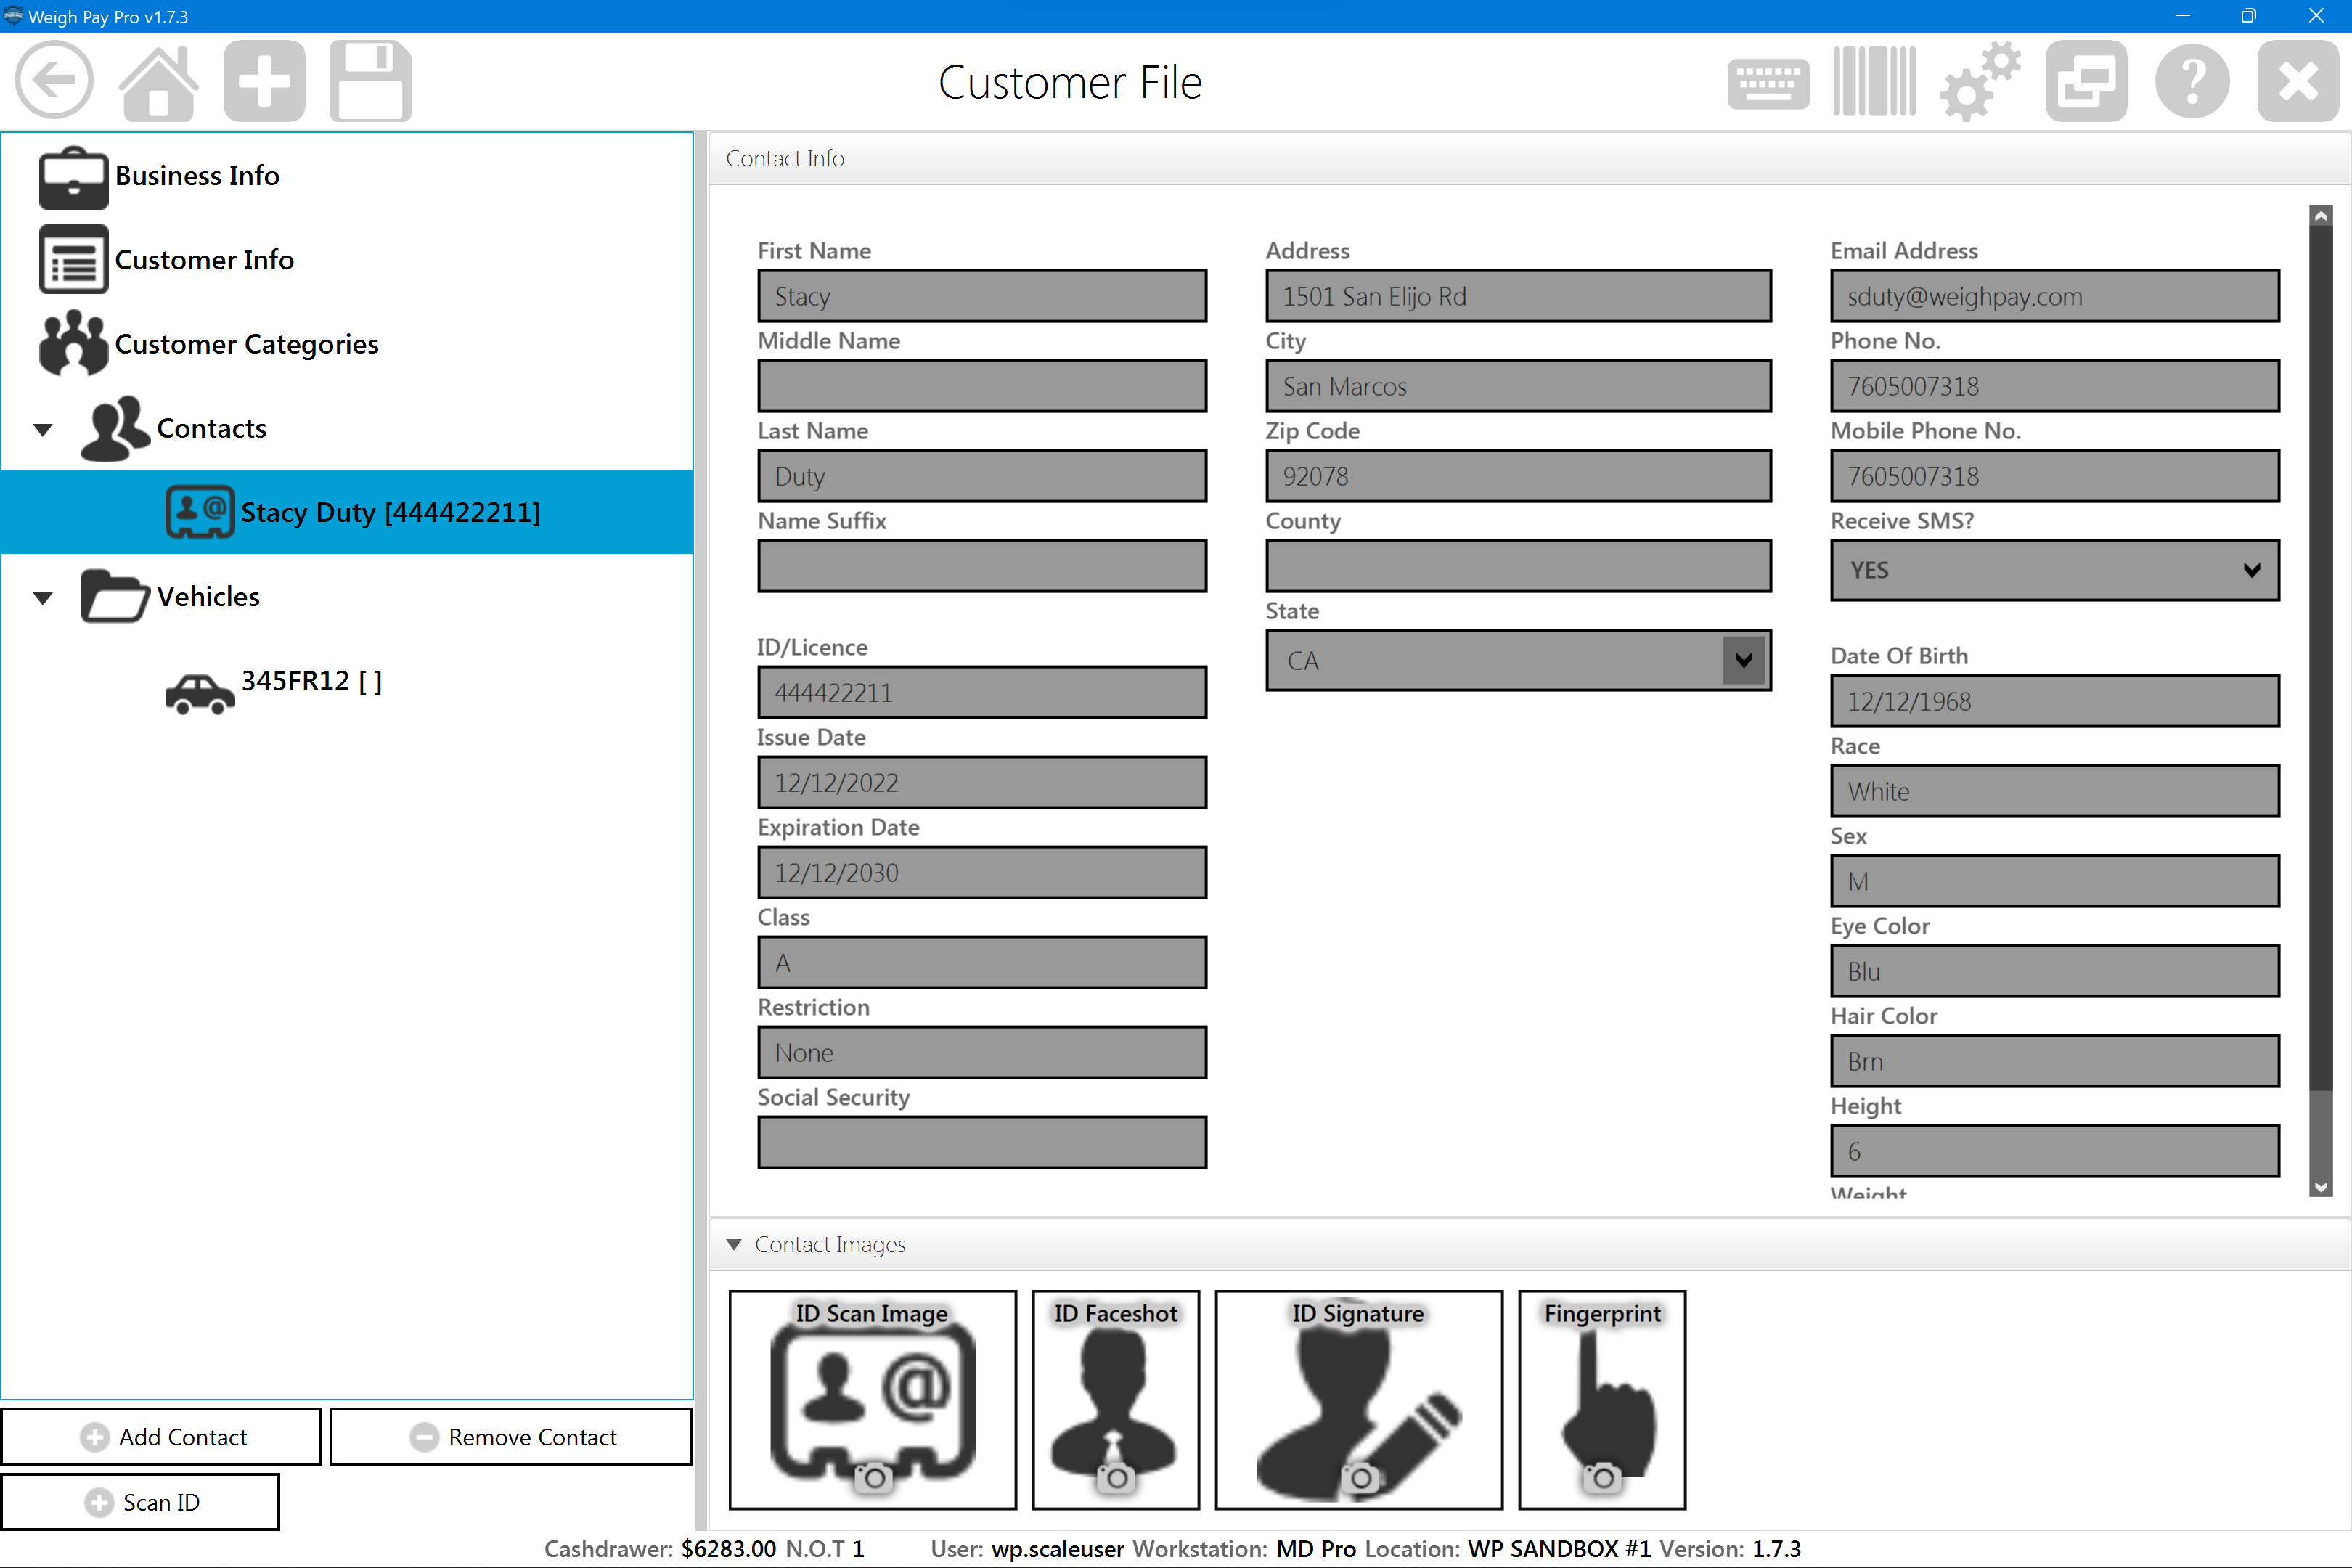The height and width of the screenshot is (1568, 2352).
Task: Click the back arrow icon
Action: coord(54,81)
